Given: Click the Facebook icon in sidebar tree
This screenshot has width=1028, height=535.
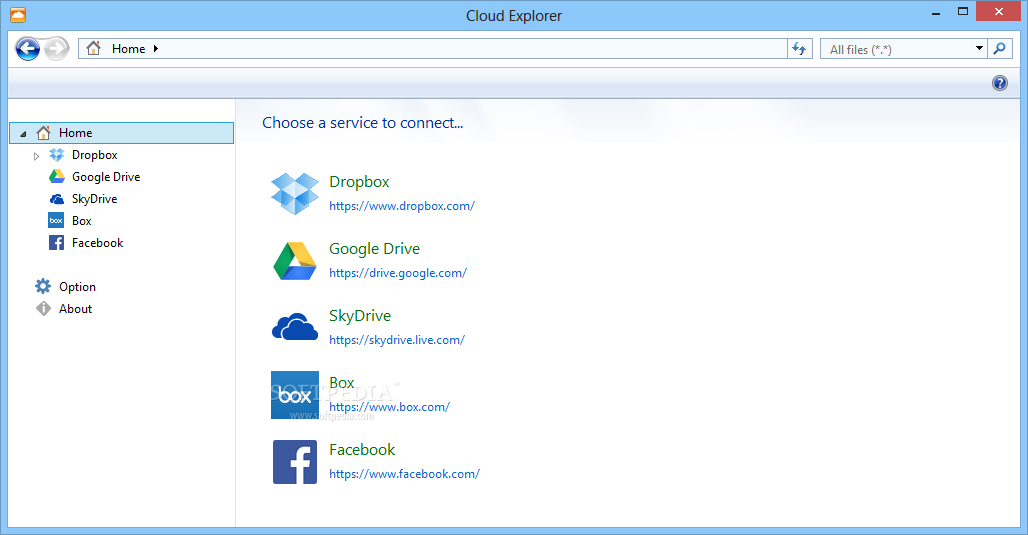Looking at the screenshot, I should 56,243.
